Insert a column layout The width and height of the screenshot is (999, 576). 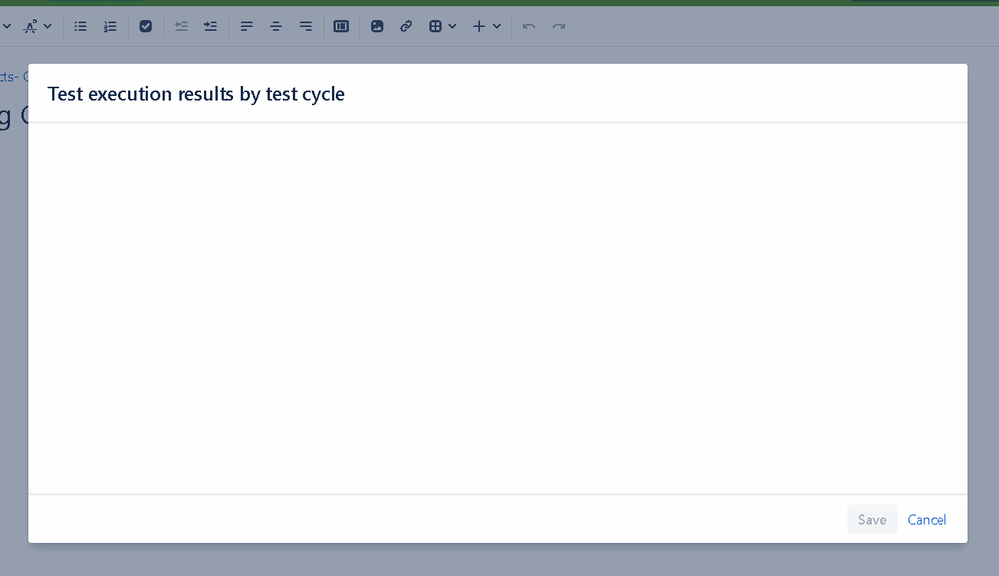341,26
